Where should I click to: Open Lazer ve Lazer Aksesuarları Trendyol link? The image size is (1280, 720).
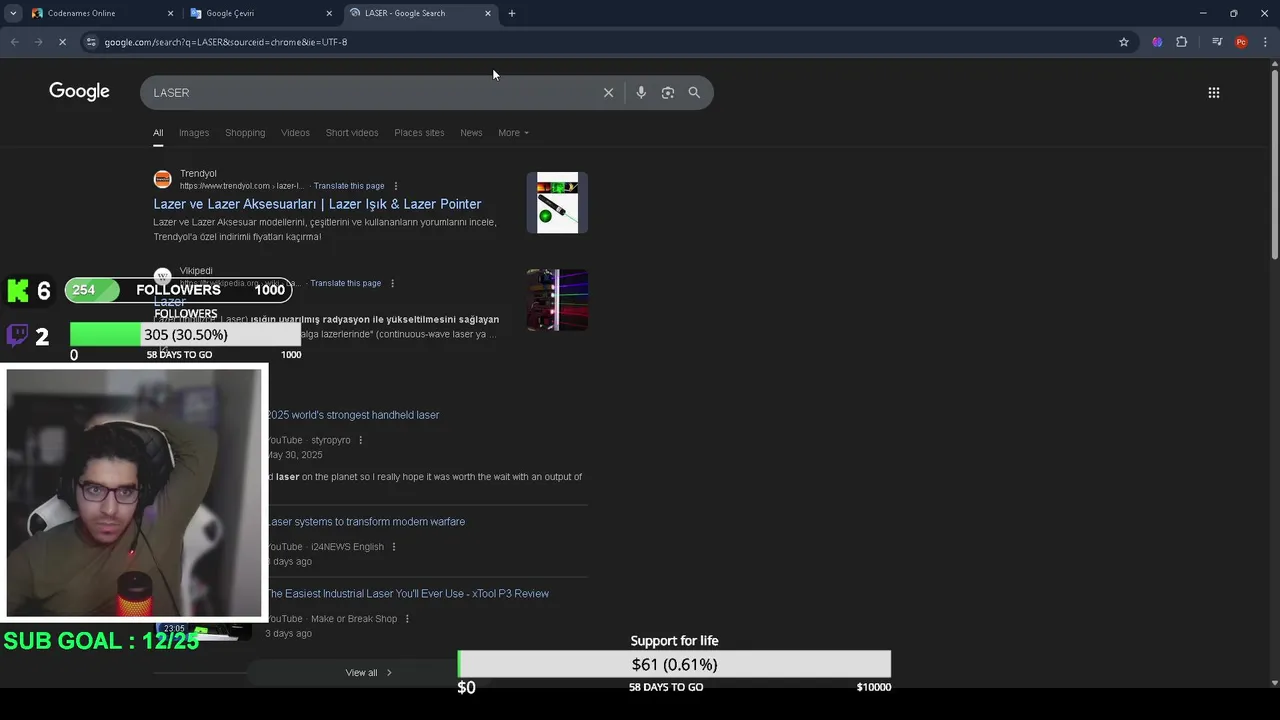[317, 204]
